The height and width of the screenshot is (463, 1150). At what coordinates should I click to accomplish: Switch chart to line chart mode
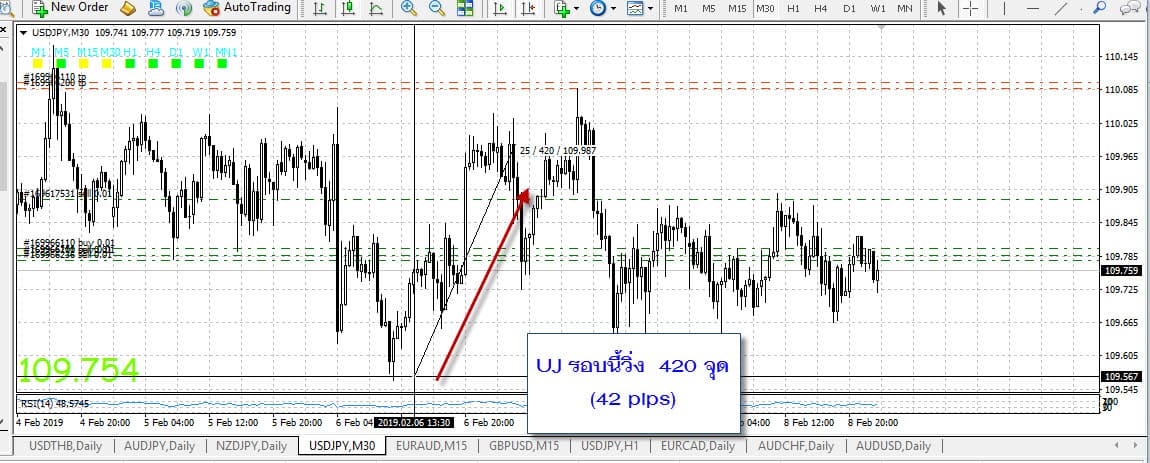[x=375, y=9]
